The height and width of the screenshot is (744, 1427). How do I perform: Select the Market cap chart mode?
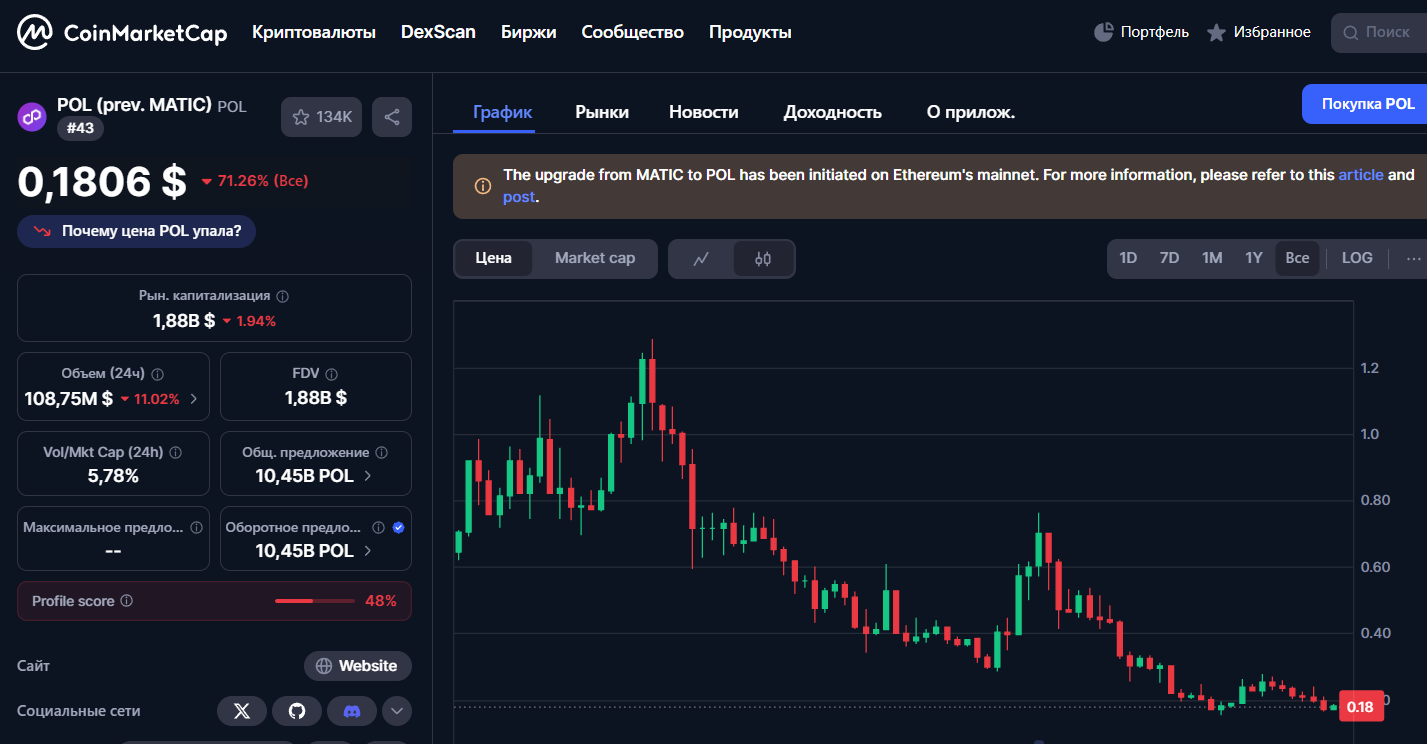pos(595,258)
